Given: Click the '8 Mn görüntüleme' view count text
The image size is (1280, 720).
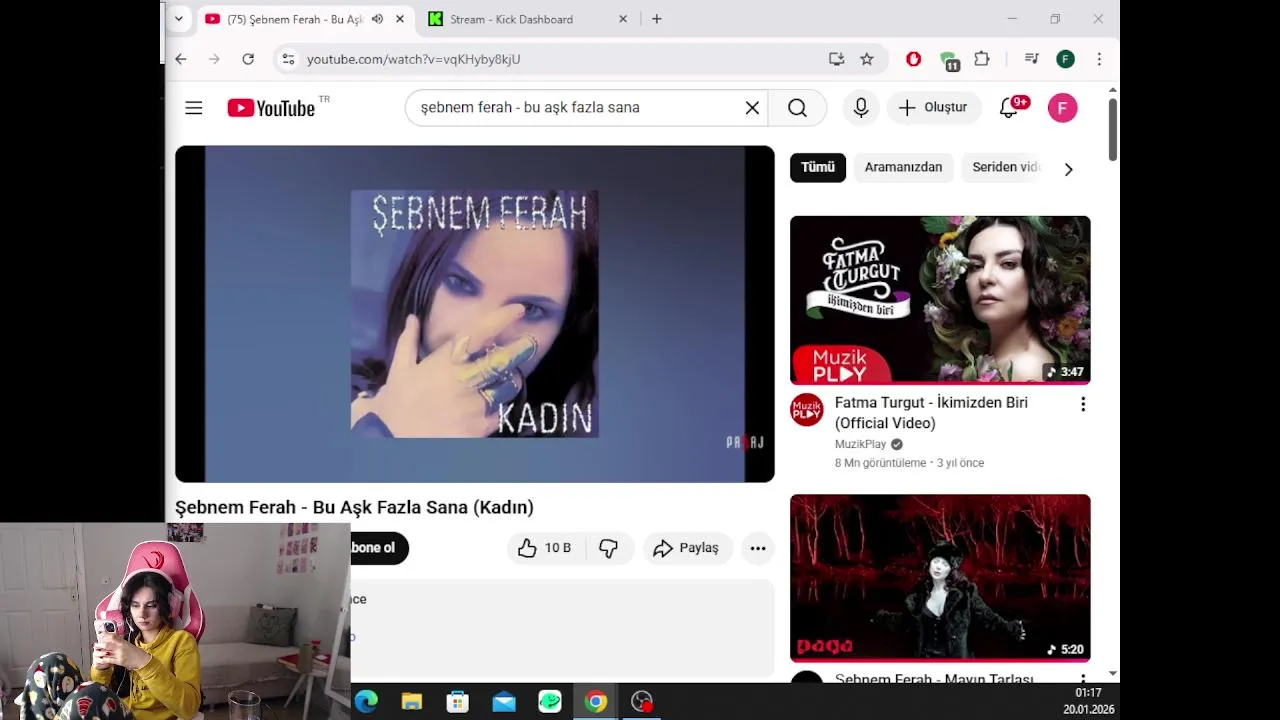Looking at the screenshot, I should tap(880, 463).
